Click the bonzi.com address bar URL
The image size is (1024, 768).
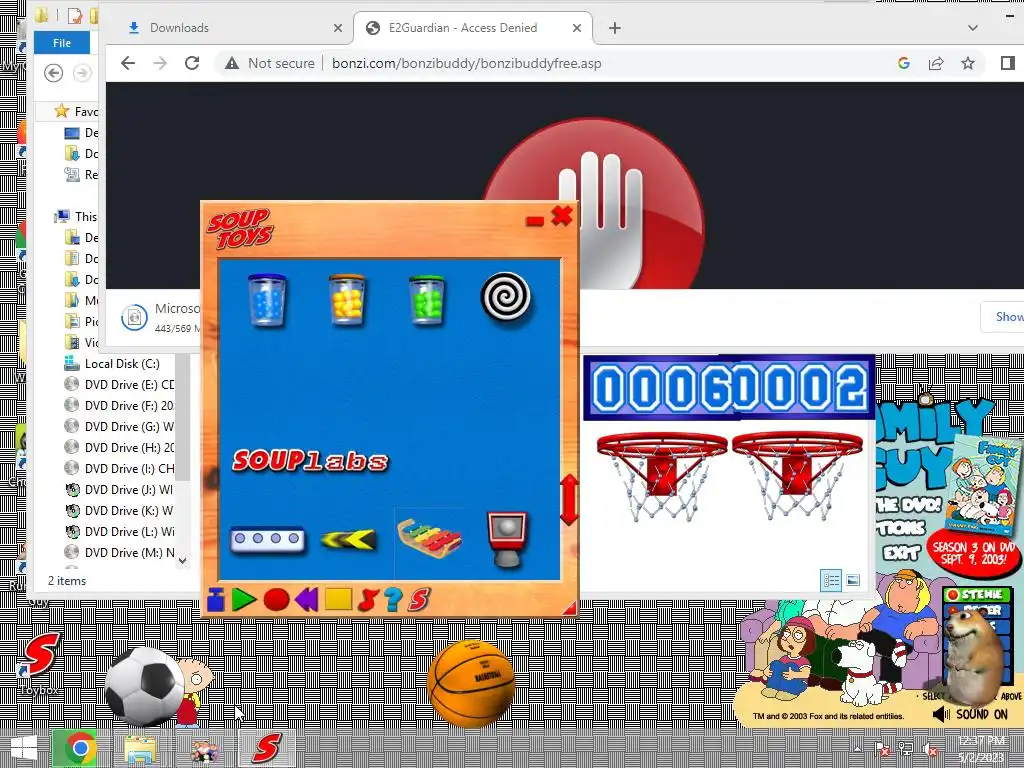point(466,63)
